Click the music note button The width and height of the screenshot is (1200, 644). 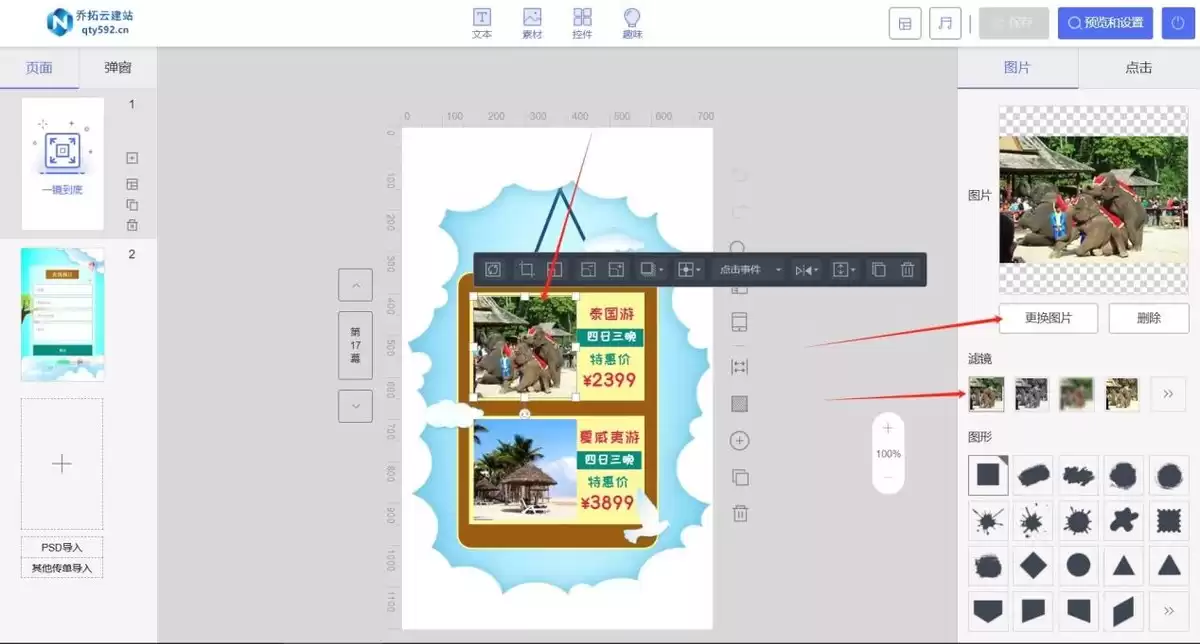pyautogui.click(x=944, y=23)
